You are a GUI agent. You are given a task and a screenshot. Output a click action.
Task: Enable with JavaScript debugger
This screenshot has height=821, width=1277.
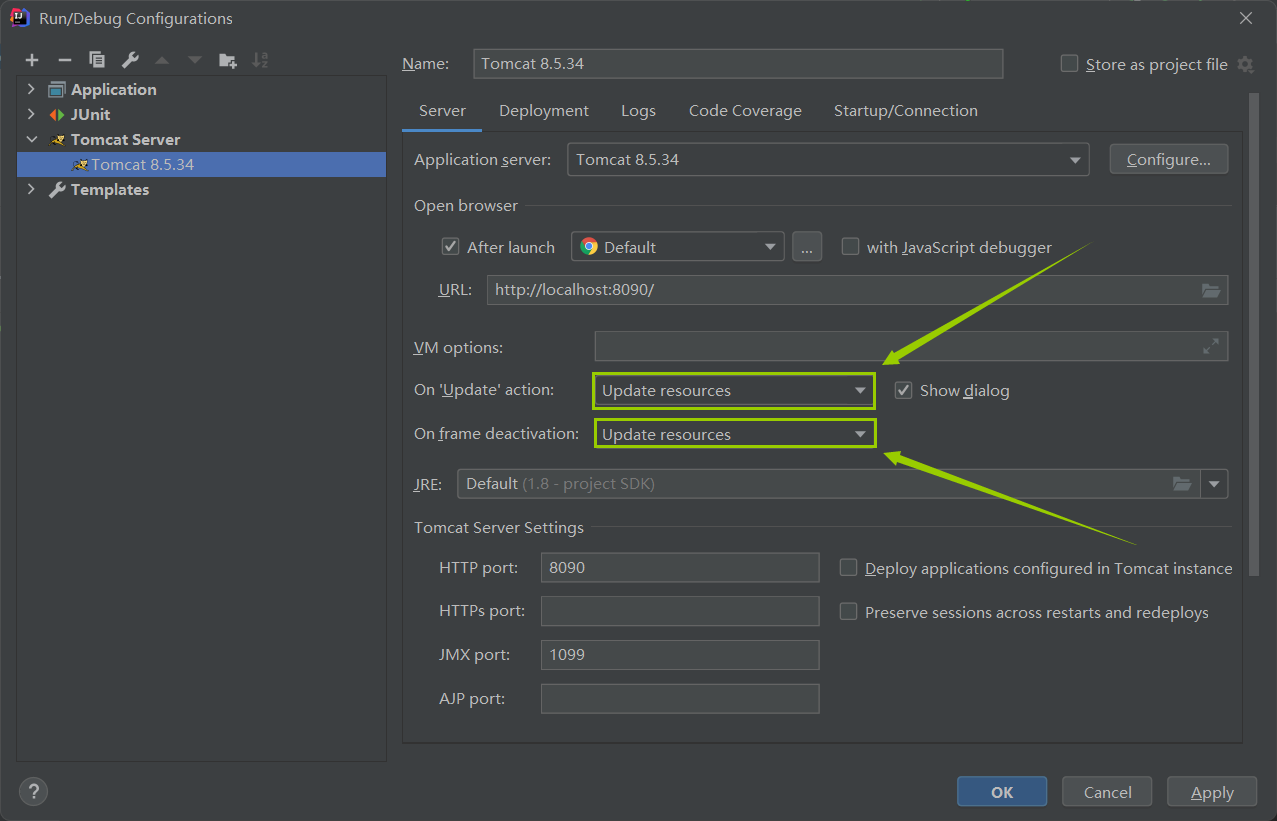pos(850,246)
